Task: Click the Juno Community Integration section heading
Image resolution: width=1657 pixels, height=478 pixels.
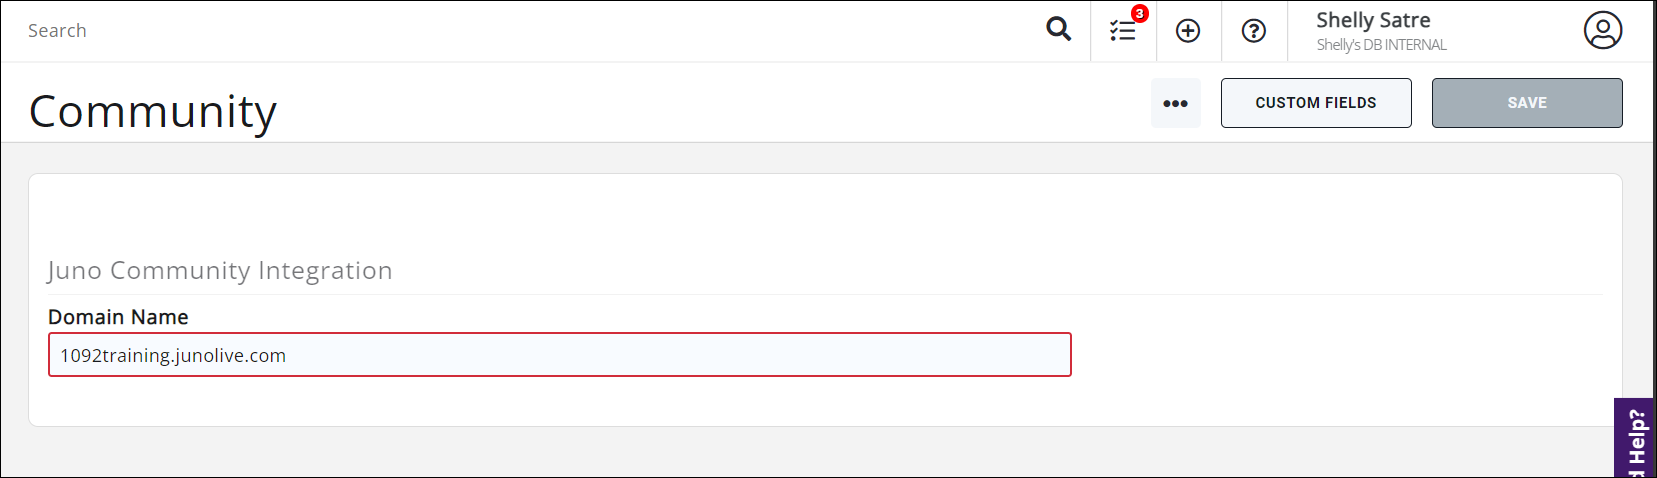Action: (x=220, y=270)
